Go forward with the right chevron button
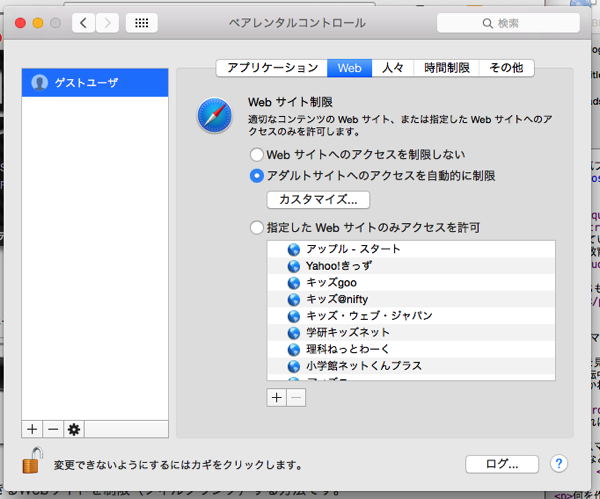This screenshot has height=499, width=600. coord(107,23)
